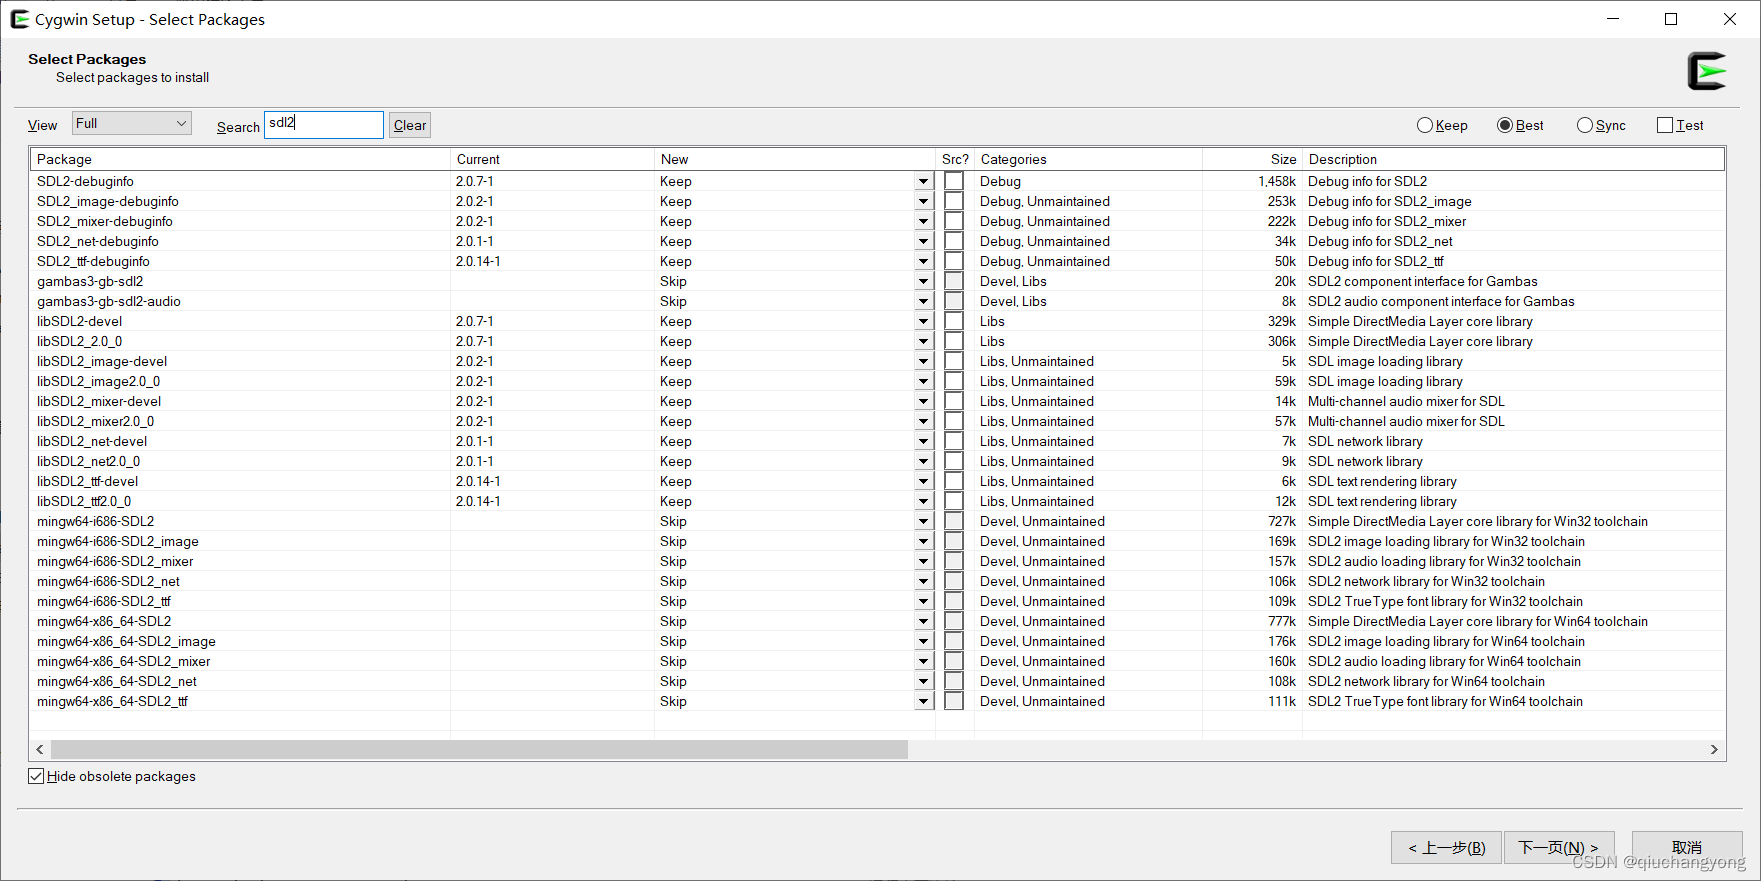Screen dimensions: 1761x881
Task: Open New dropdown for mingw64-x86_64-SDL2
Action: pyautogui.click(x=923, y=621)
